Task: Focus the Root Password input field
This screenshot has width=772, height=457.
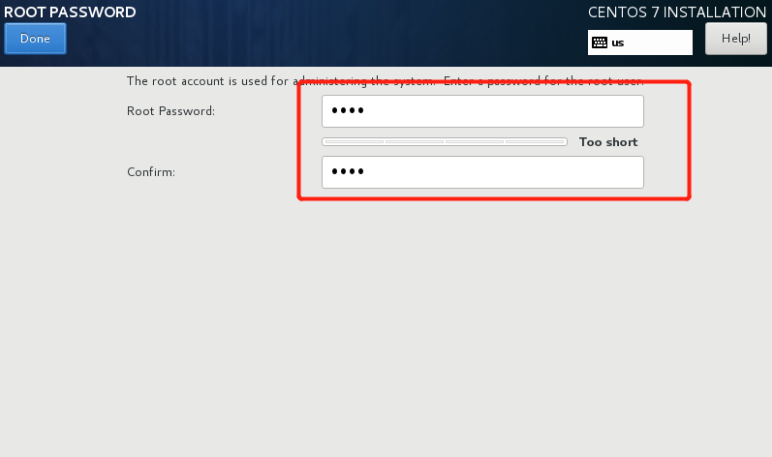Action: [482, 111]
